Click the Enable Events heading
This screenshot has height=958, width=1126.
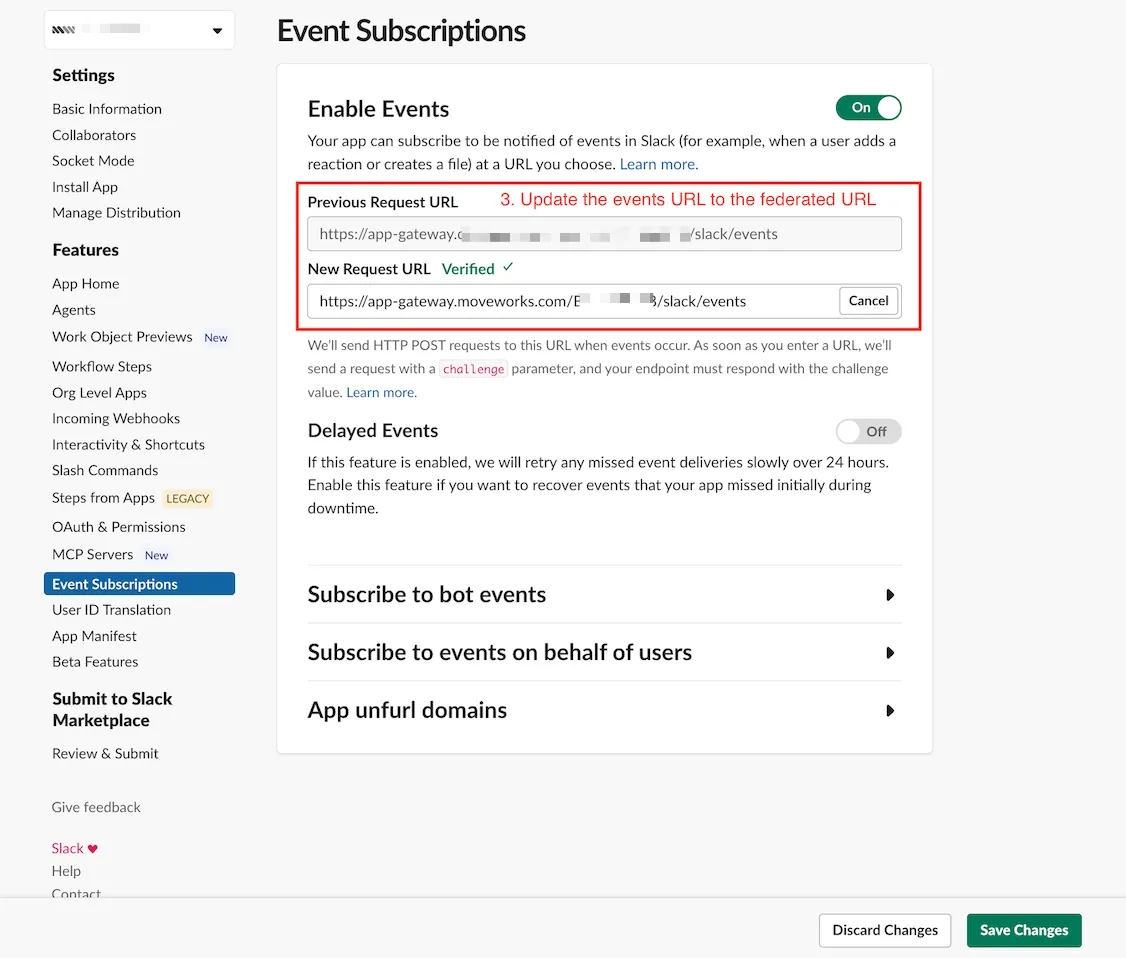pos(378,109)
